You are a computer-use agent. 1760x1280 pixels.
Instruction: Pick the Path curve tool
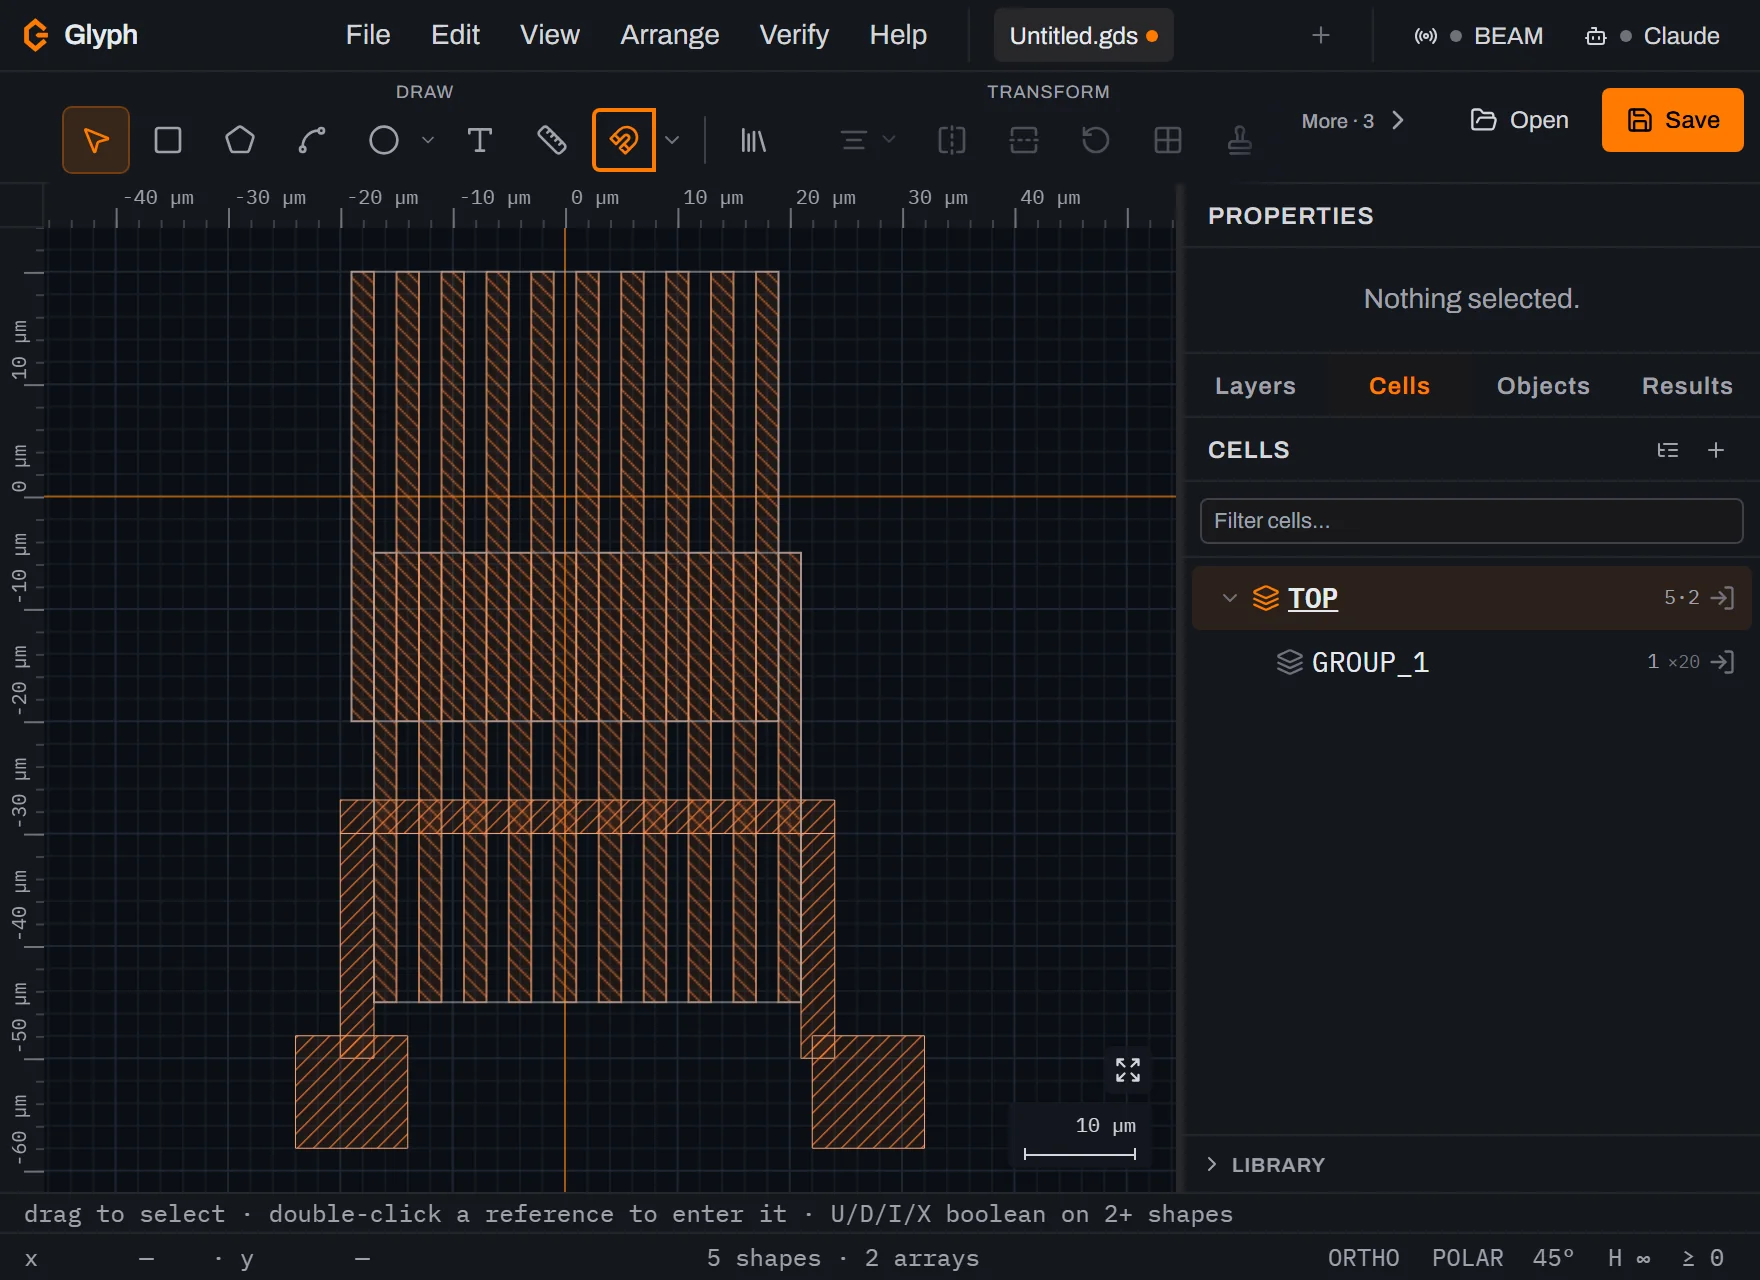click(312, 140)
